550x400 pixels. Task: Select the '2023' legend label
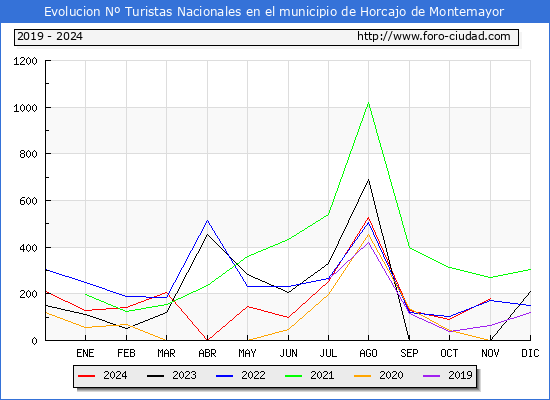pyautogui.click(x=184, y=375)
